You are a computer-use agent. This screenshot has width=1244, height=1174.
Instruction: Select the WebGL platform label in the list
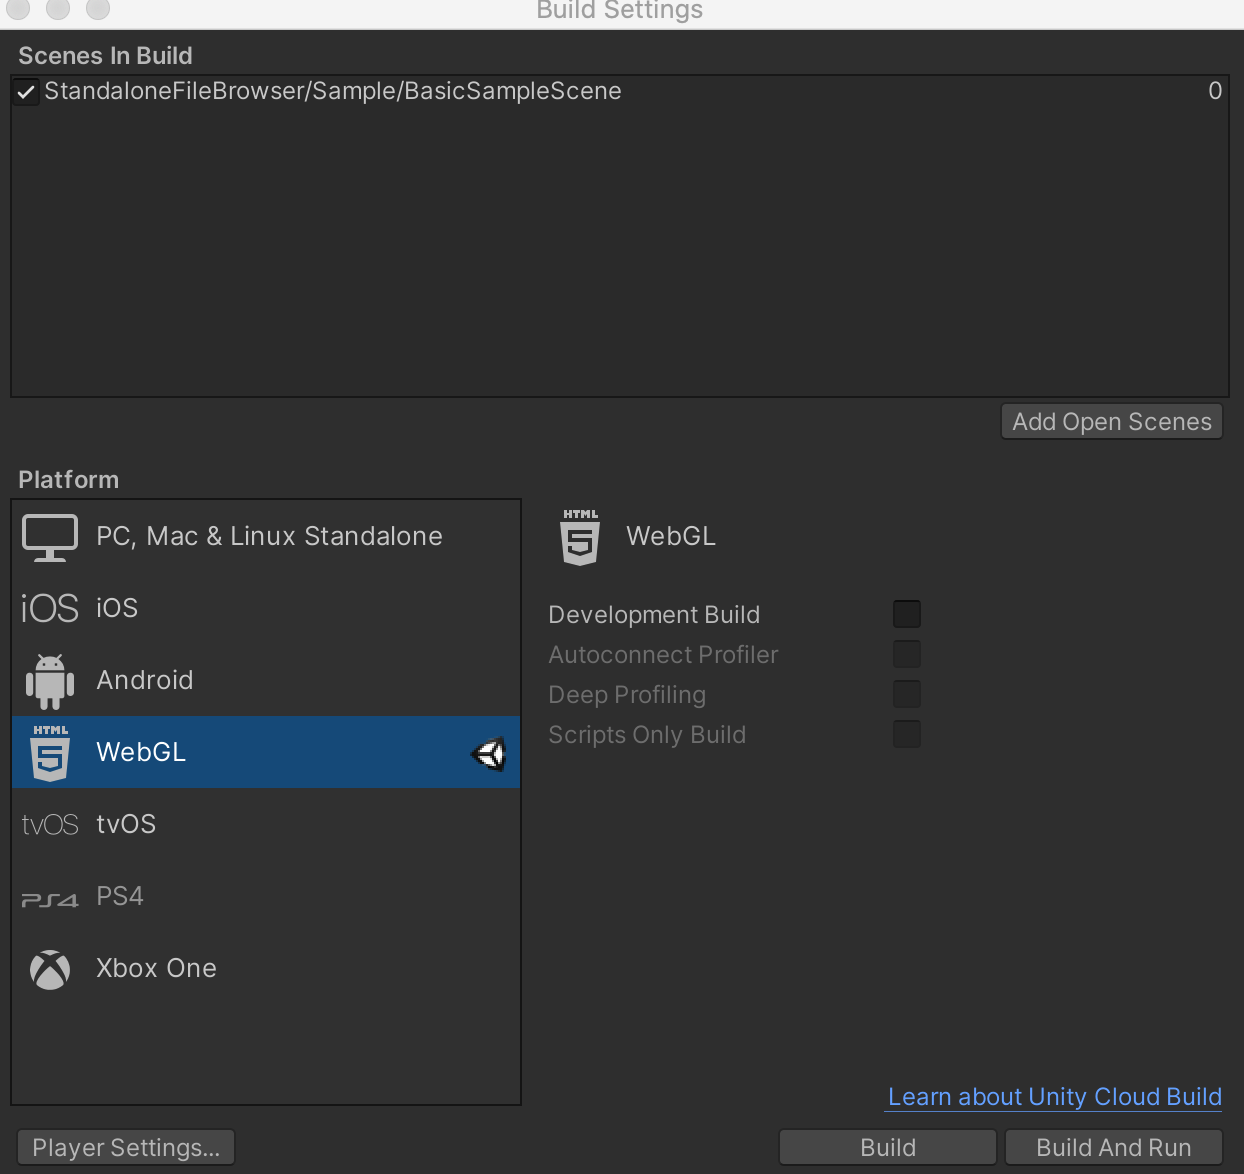[x=141, y=752]
